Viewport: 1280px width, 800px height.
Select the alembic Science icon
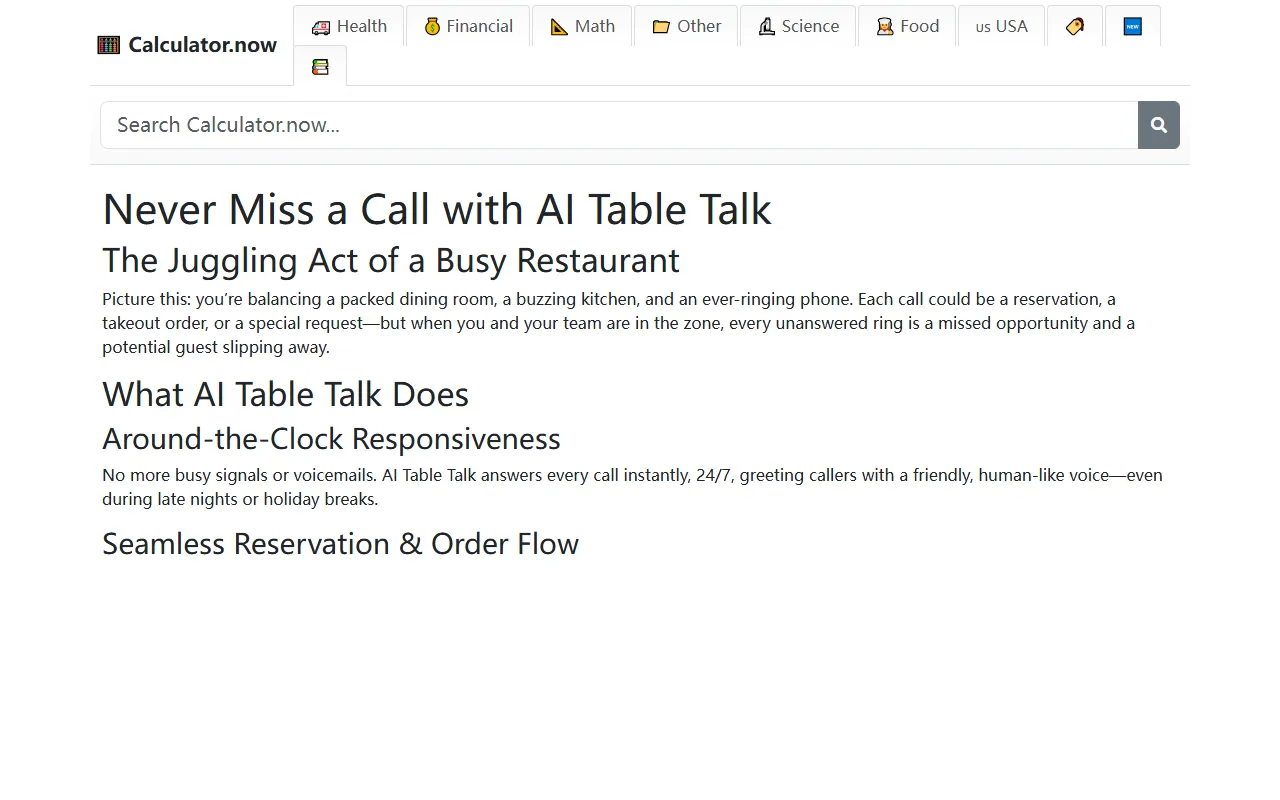click(x=769, y=26)
